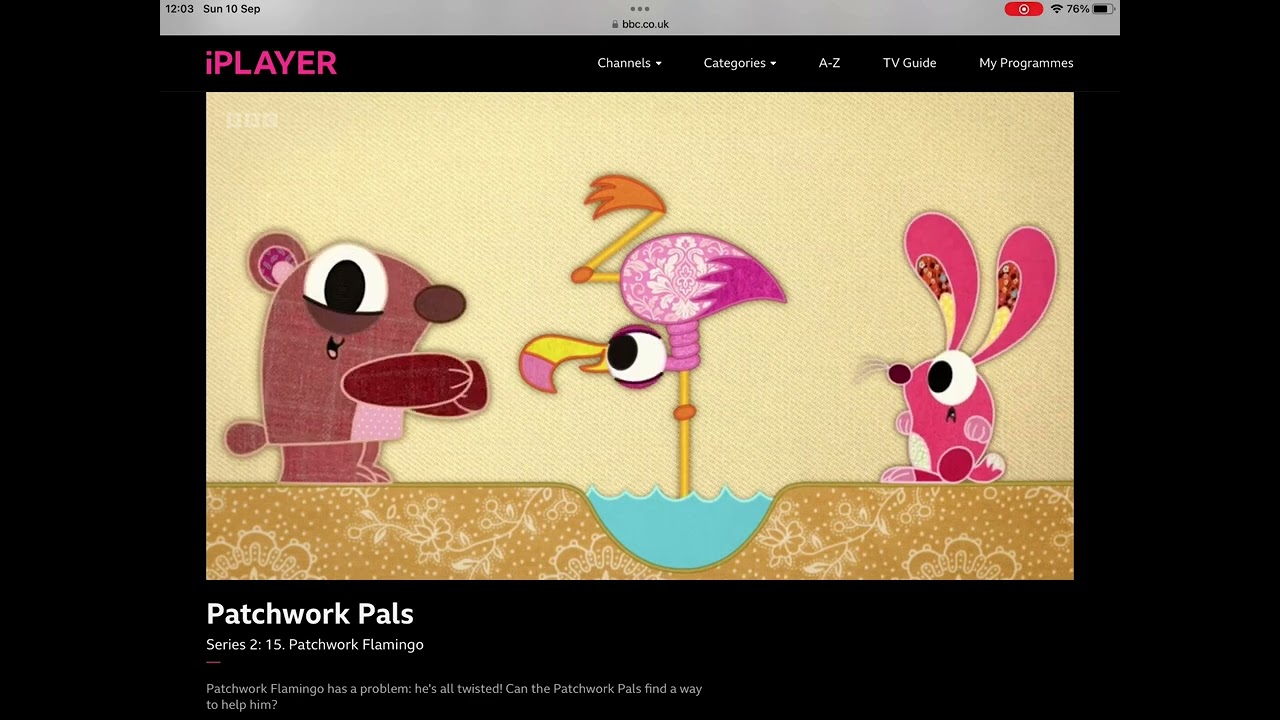The height and width of the screenshot is (720, 1280).
Task: Select 'Series 2: 15. Patchwork Flamingo' subtitle
Action: click(x=315, y=645)
